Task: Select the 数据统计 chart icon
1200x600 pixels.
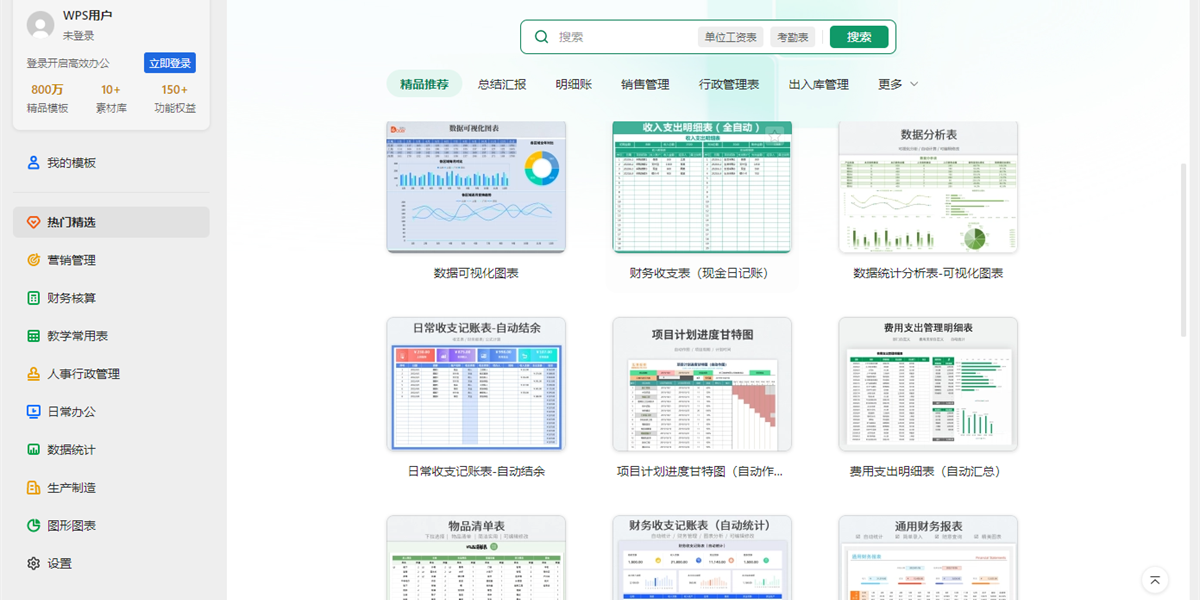Action: (33, 450)
